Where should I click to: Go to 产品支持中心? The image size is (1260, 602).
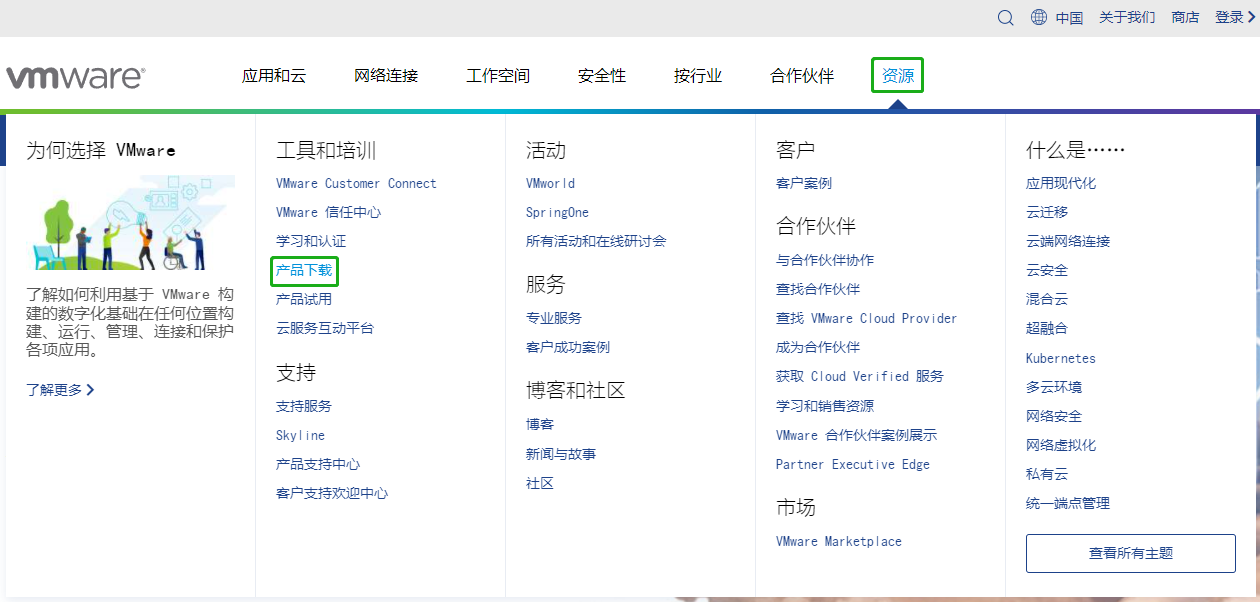click(318, 464)
